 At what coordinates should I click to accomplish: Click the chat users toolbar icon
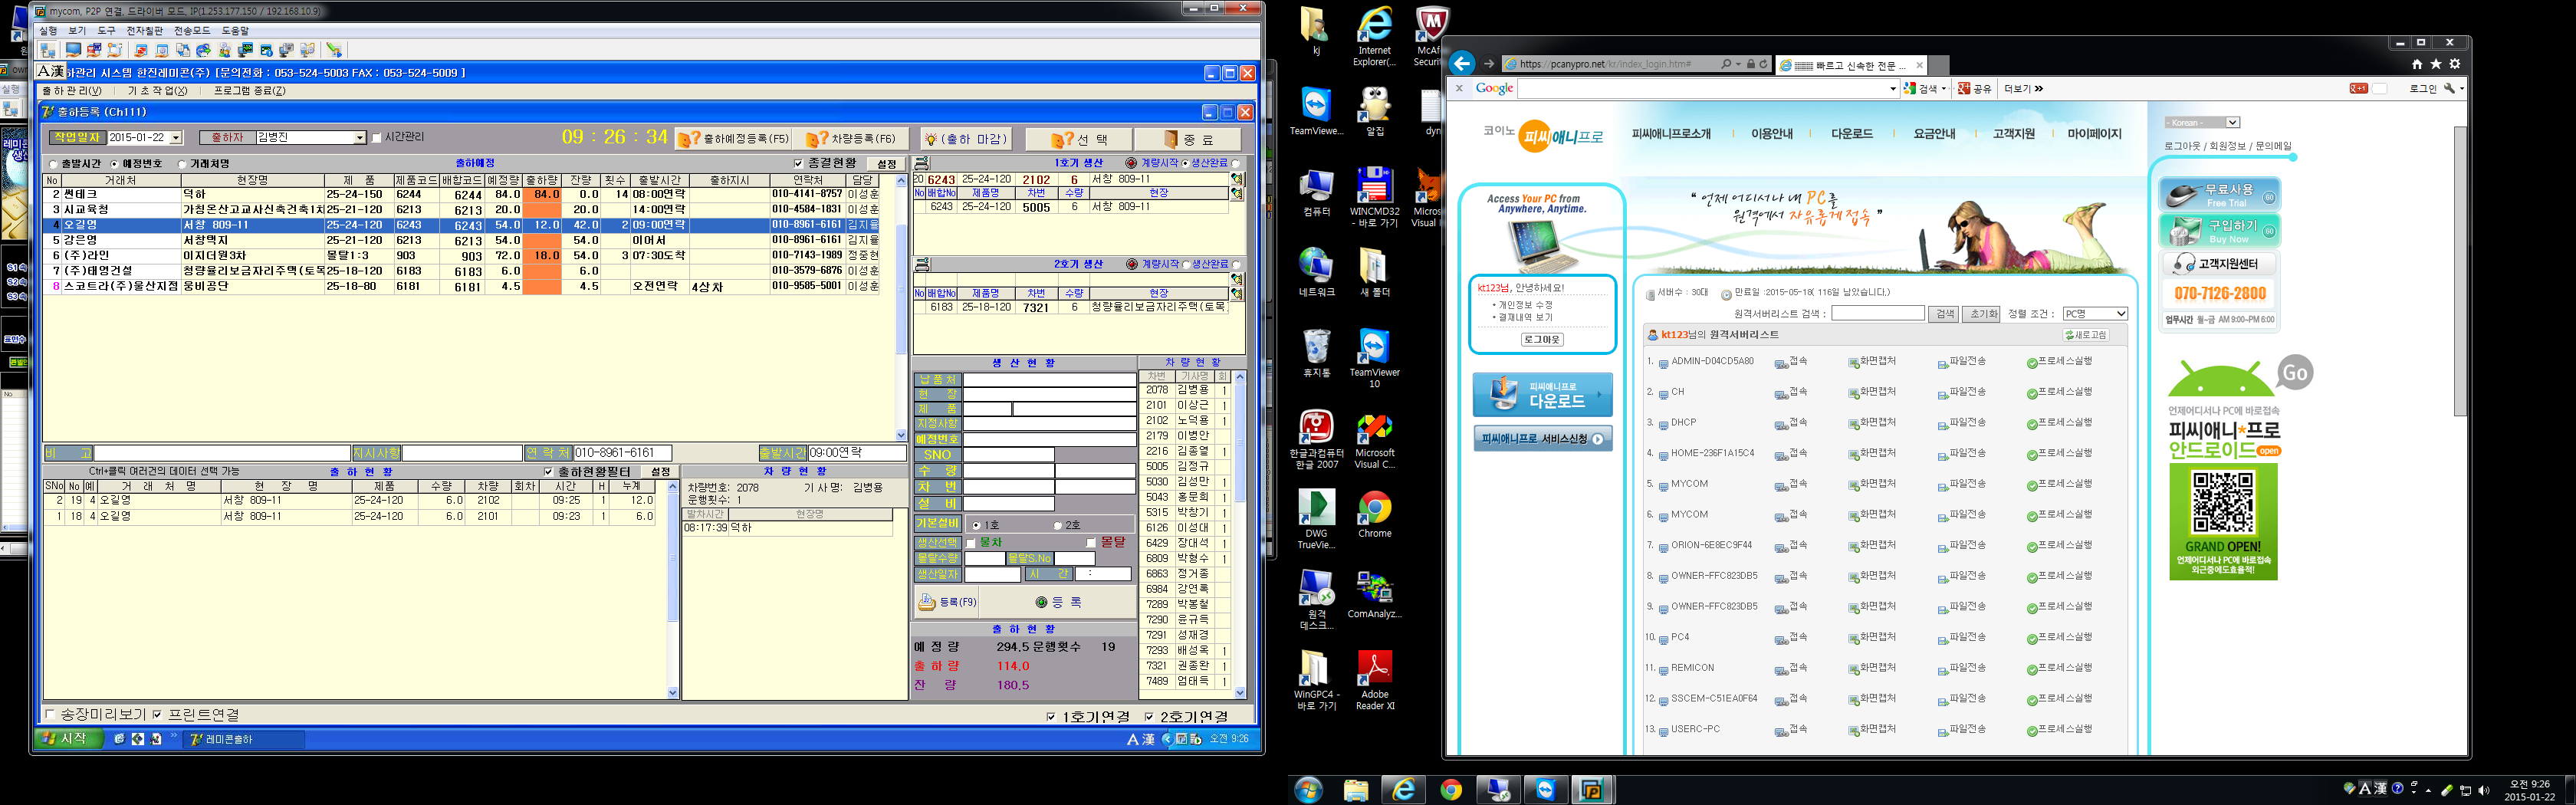(225, 50)
